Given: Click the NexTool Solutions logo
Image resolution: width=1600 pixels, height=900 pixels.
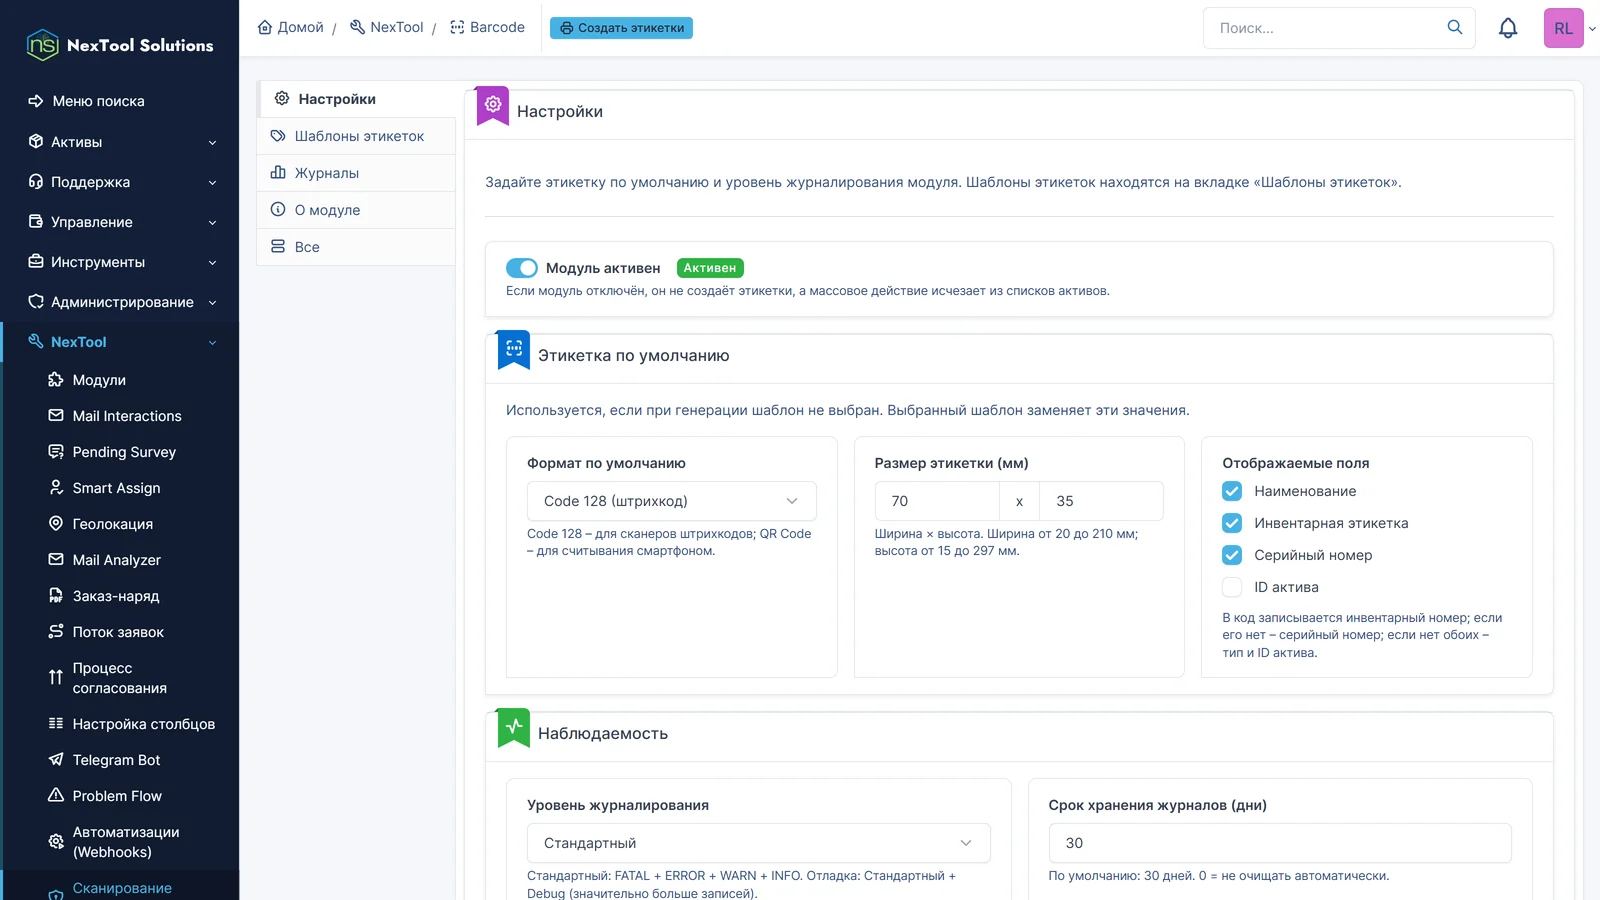Looking at the screenshot, I should 120,45.
